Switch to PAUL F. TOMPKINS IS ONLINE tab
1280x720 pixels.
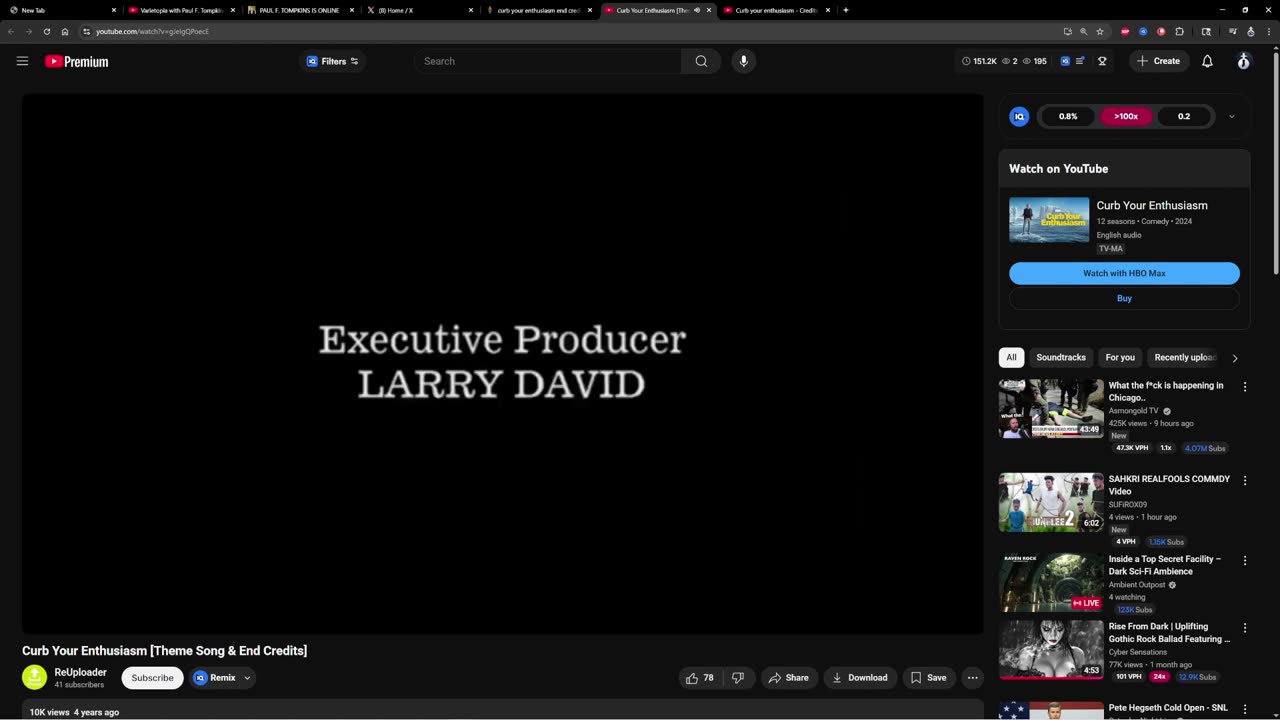click(300, 10)
